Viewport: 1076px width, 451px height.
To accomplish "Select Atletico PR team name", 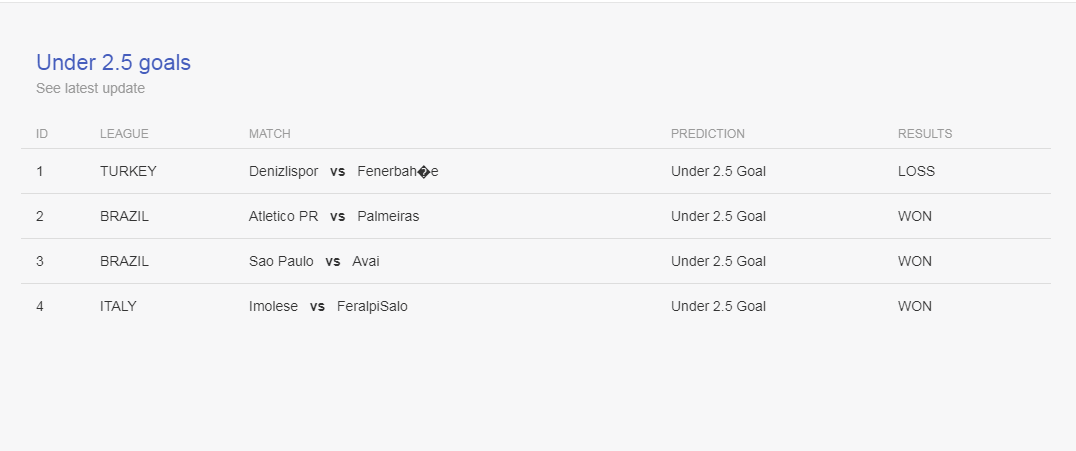I will click(283, 217).
